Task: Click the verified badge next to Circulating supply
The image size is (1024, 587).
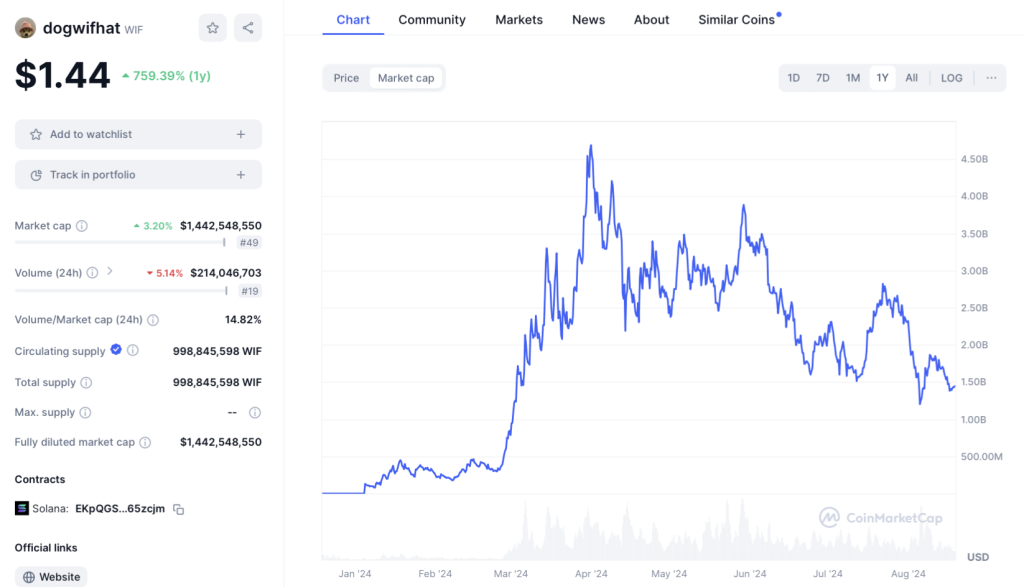Action: [116, 349]
